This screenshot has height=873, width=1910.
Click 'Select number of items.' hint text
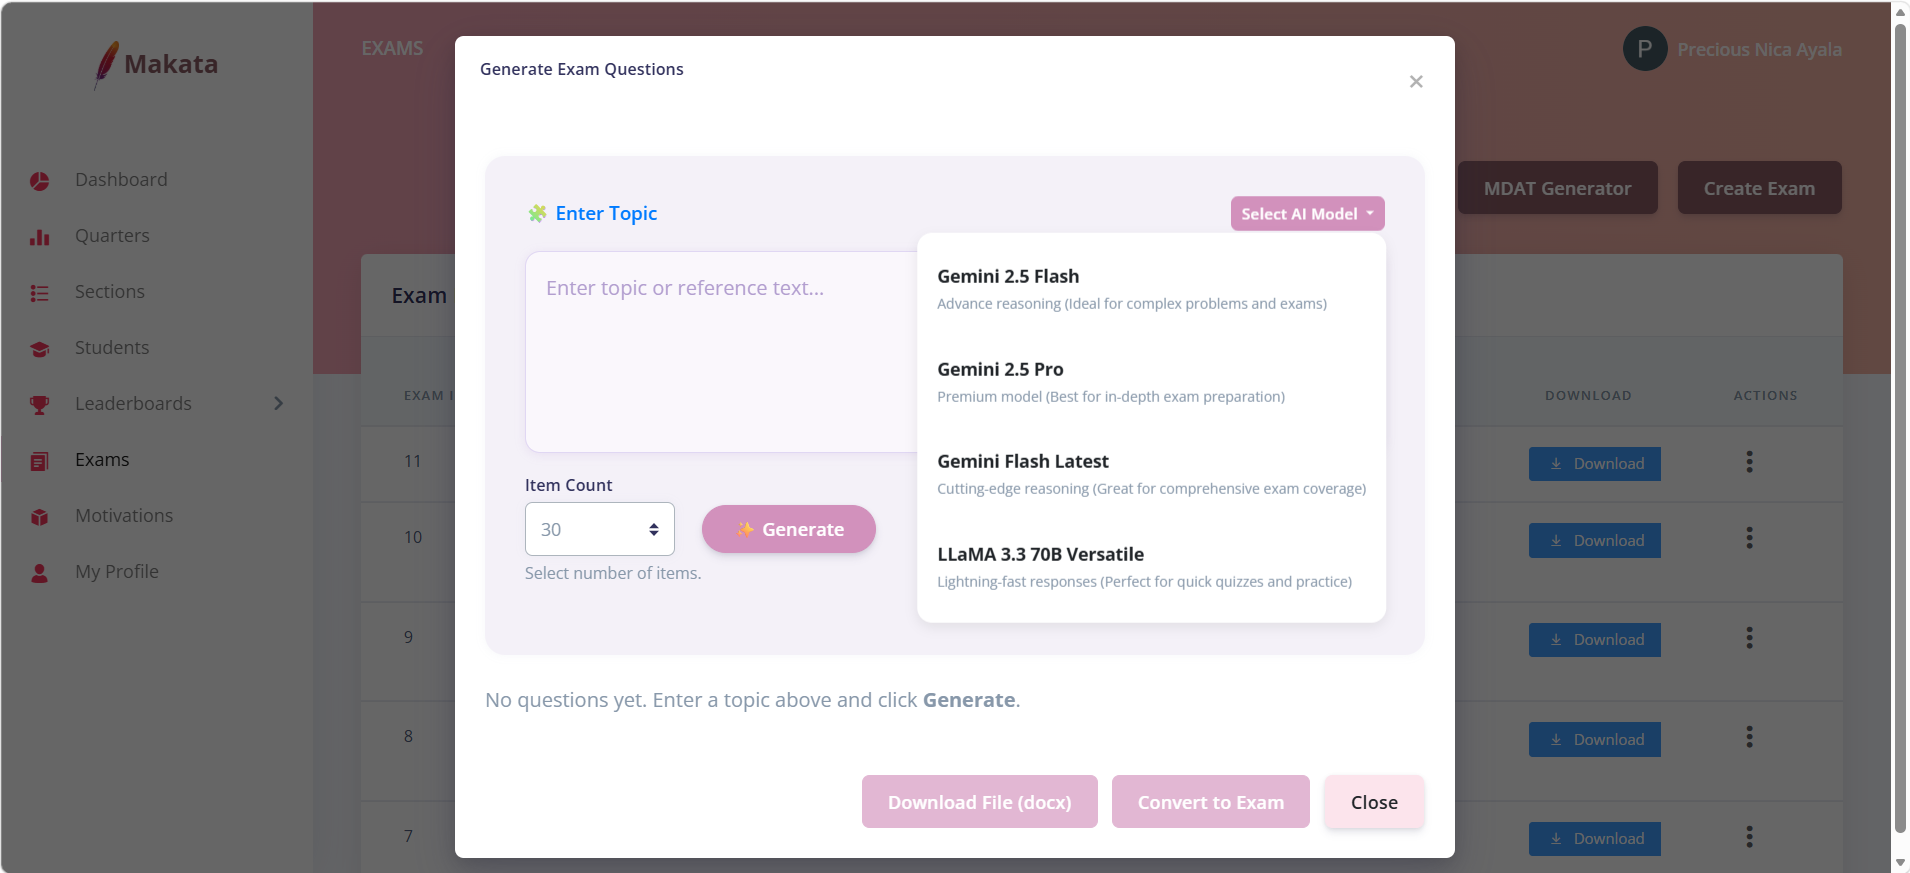[x=613, y=573]
